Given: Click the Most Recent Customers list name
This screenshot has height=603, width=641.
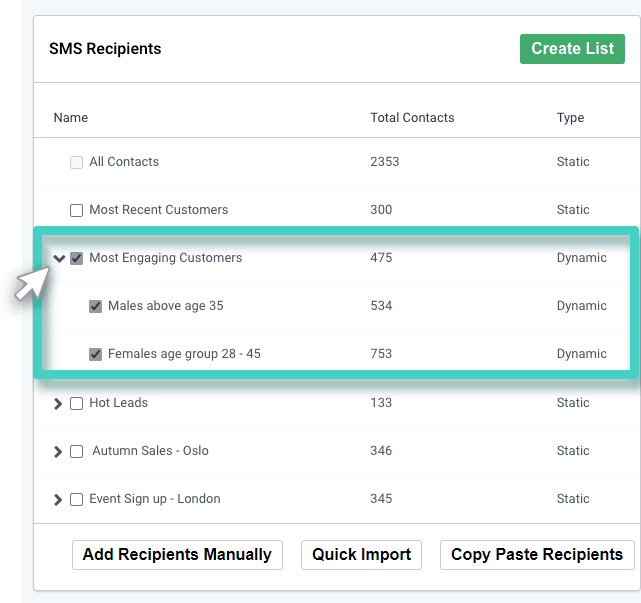Looking at the screenshot, I should pos(158,210).
